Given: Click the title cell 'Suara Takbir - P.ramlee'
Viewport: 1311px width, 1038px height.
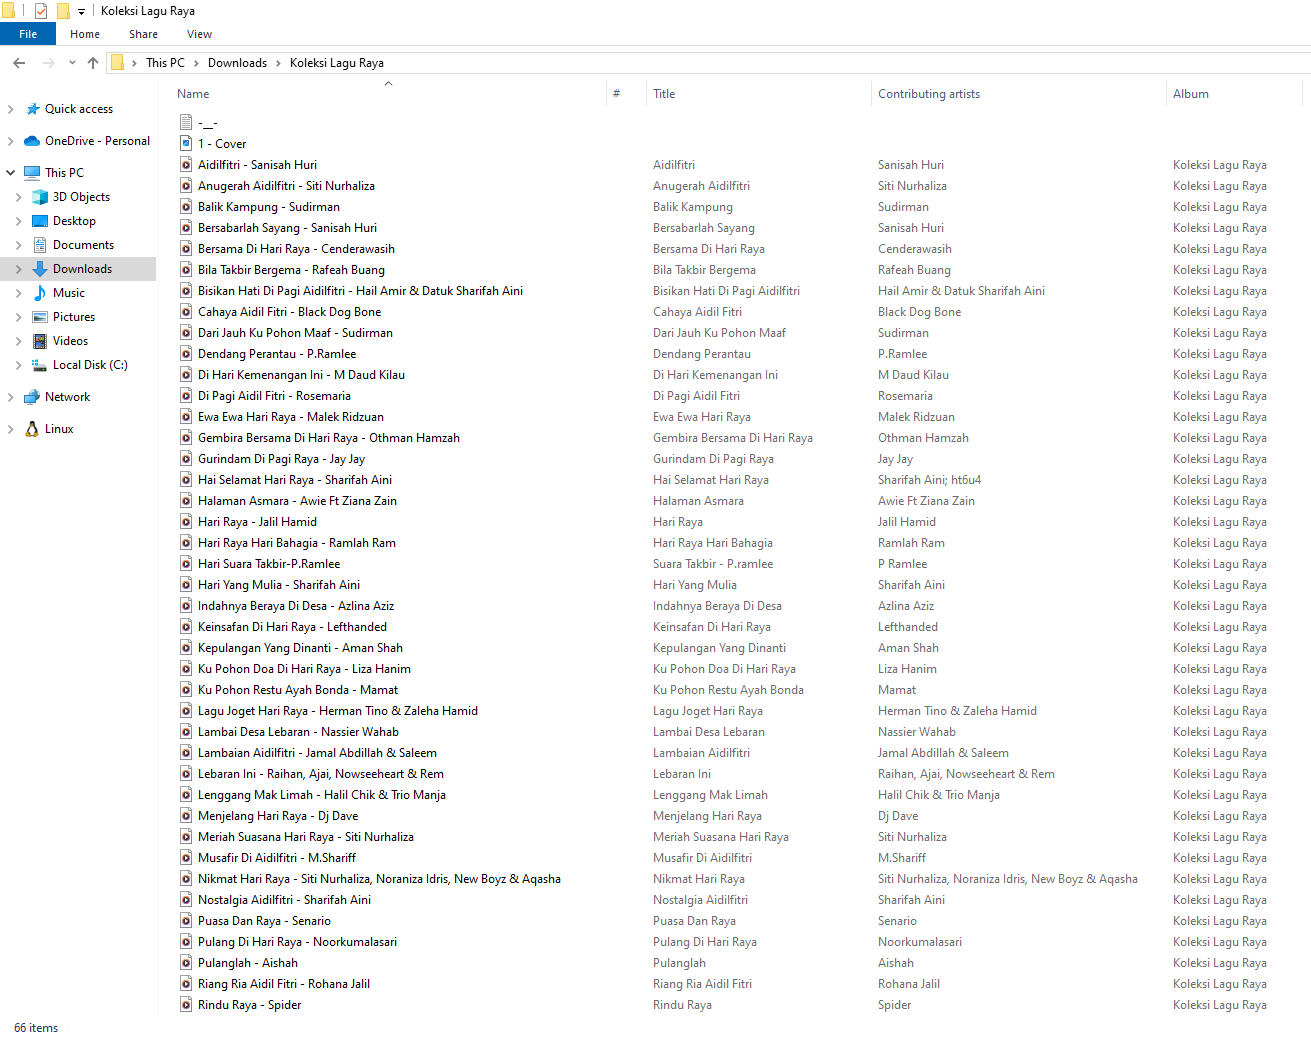Looking at the screenshot, I should pos(713,564).
